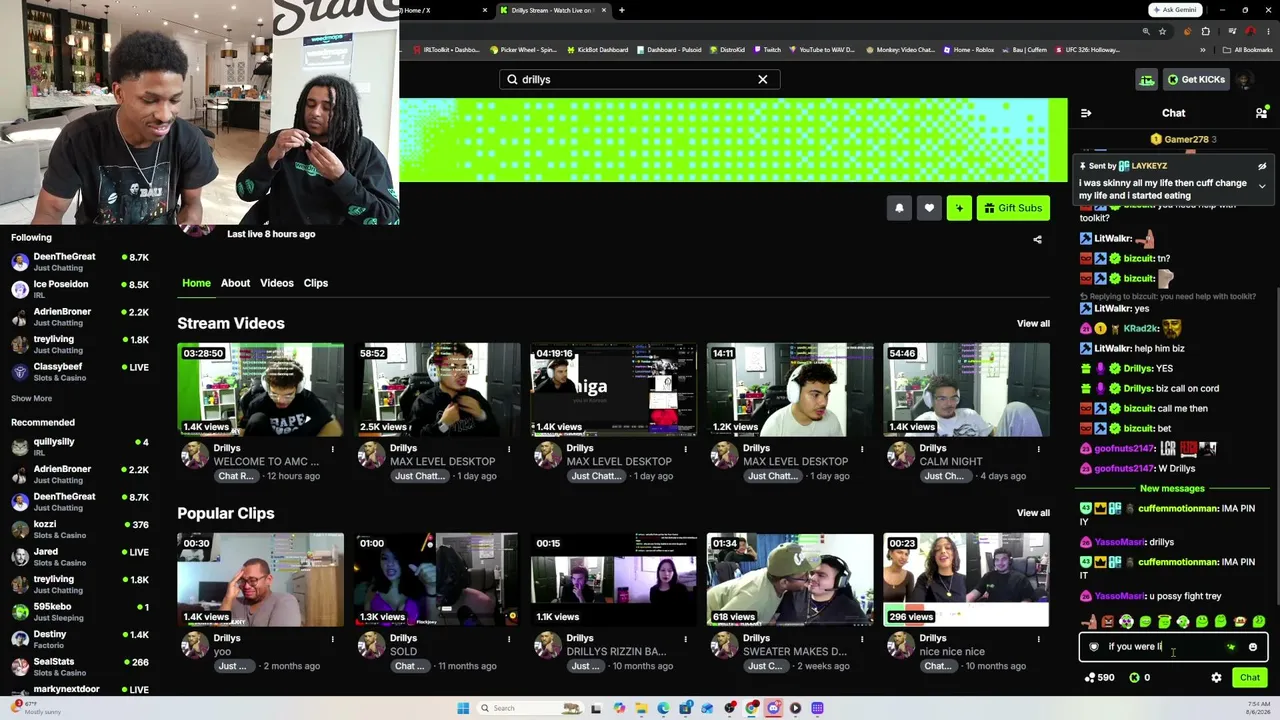Open a new browser tab
Screen dimensions: 1280x720
click(x=622, y=10)
